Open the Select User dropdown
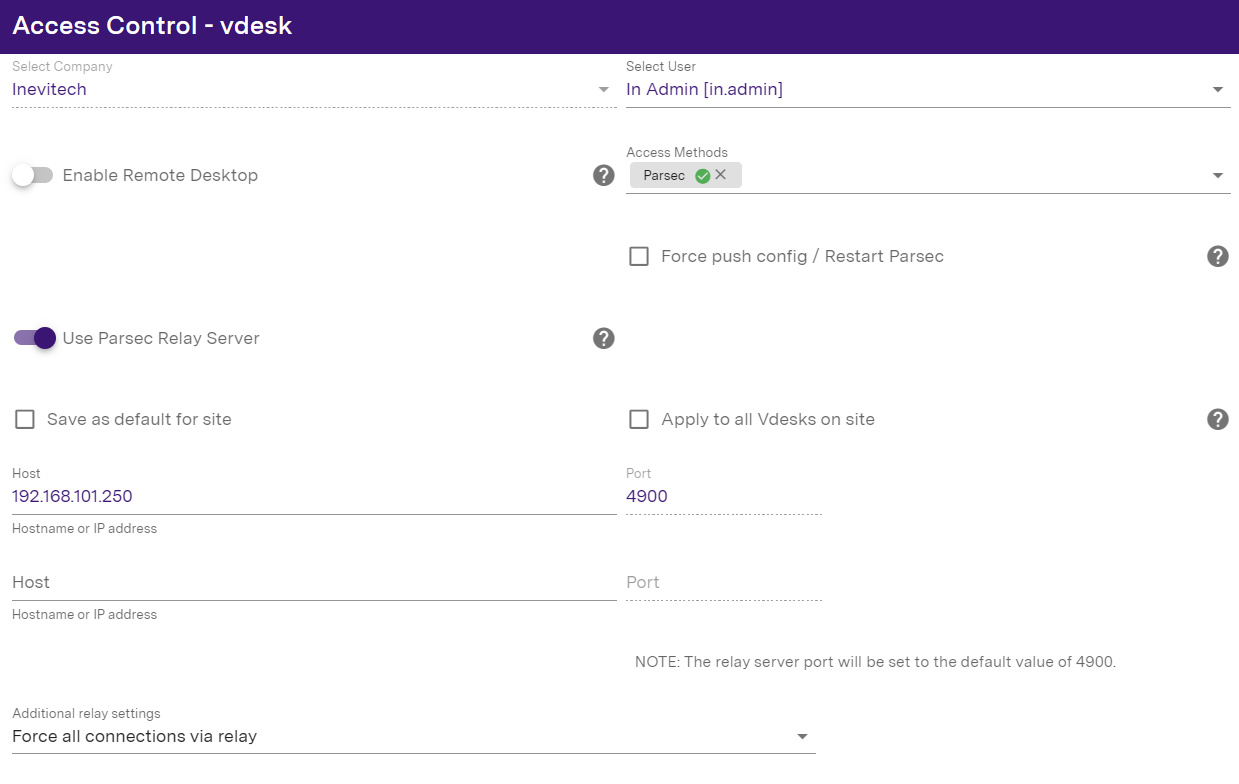The image size is (1239, 784). 926,90
